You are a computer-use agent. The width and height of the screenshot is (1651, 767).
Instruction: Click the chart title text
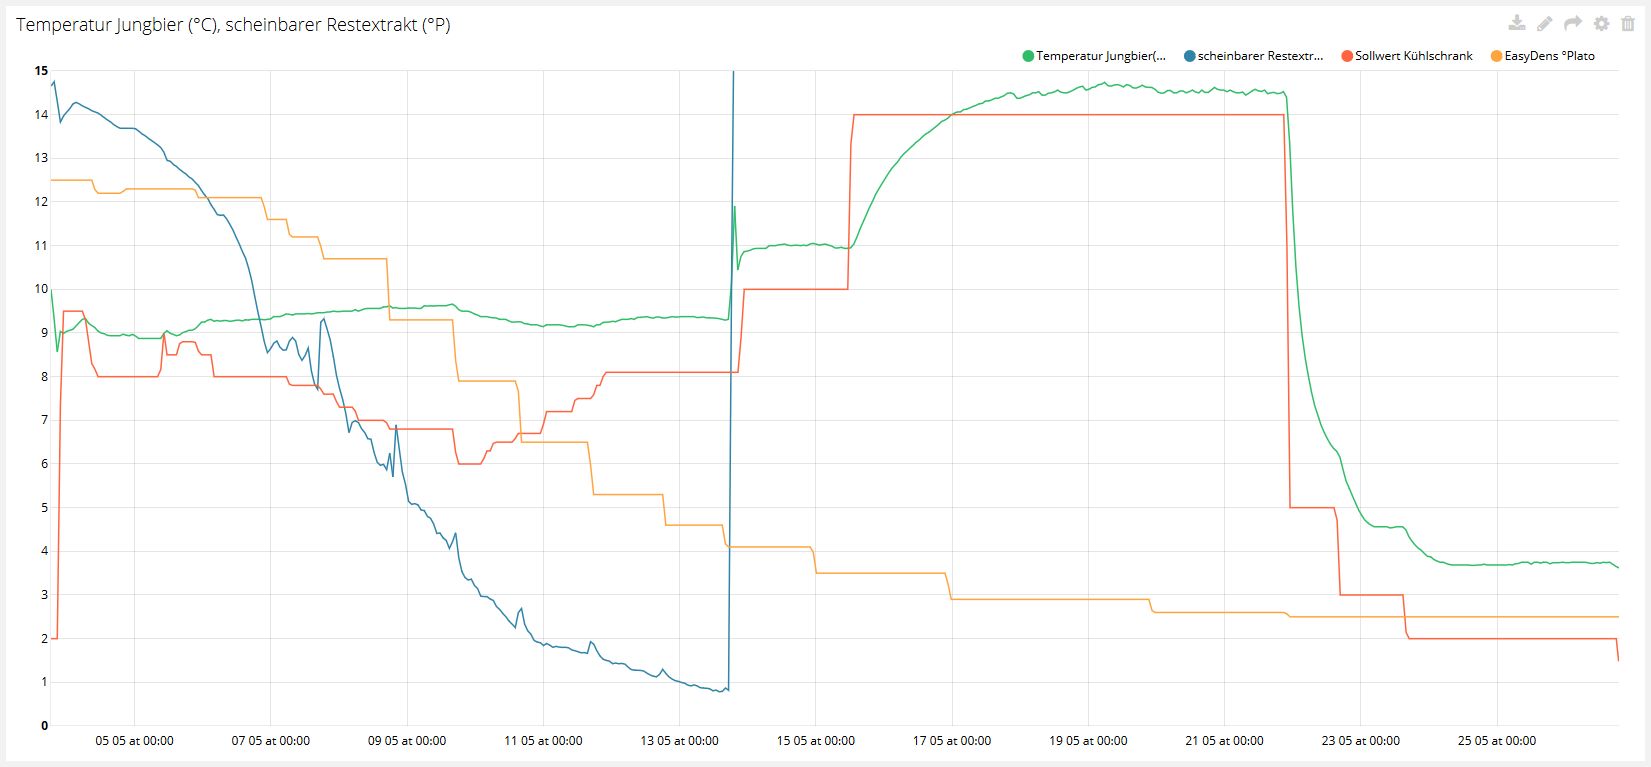[233, 25]
